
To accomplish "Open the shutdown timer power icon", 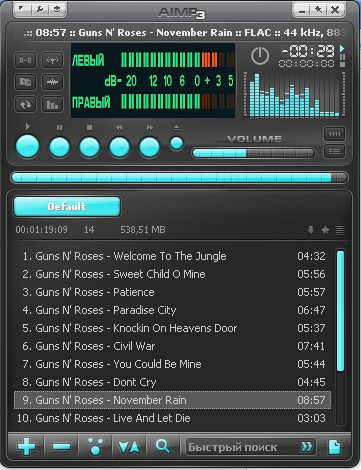I will point(260,56).
